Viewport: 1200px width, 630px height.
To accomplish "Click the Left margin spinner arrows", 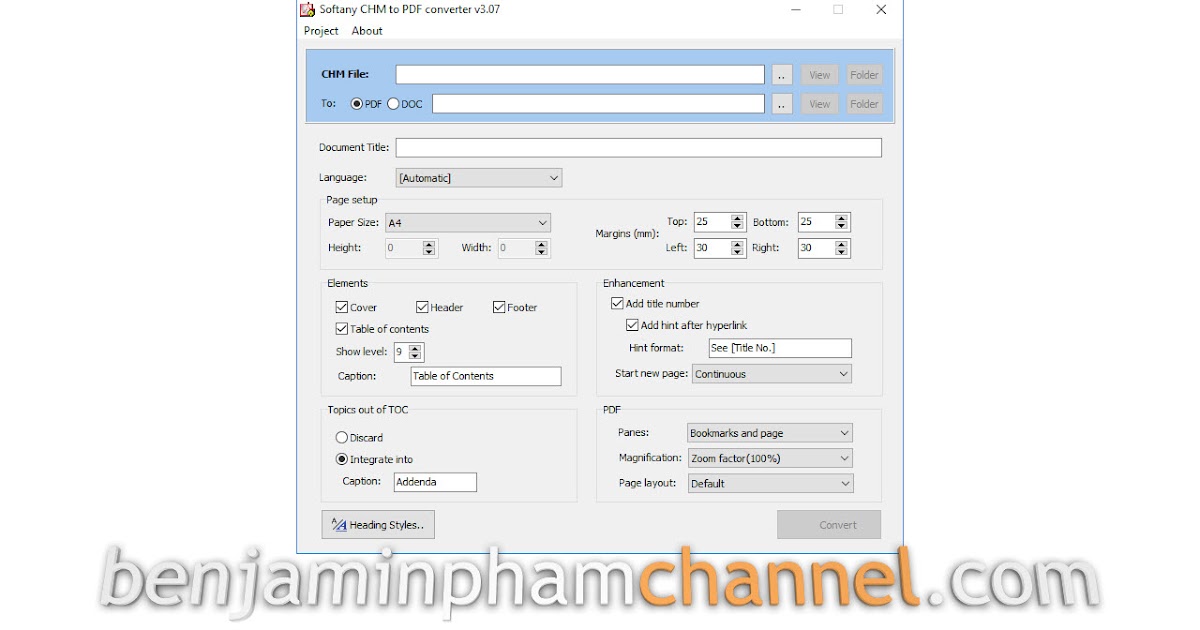I will pos(738,248).
